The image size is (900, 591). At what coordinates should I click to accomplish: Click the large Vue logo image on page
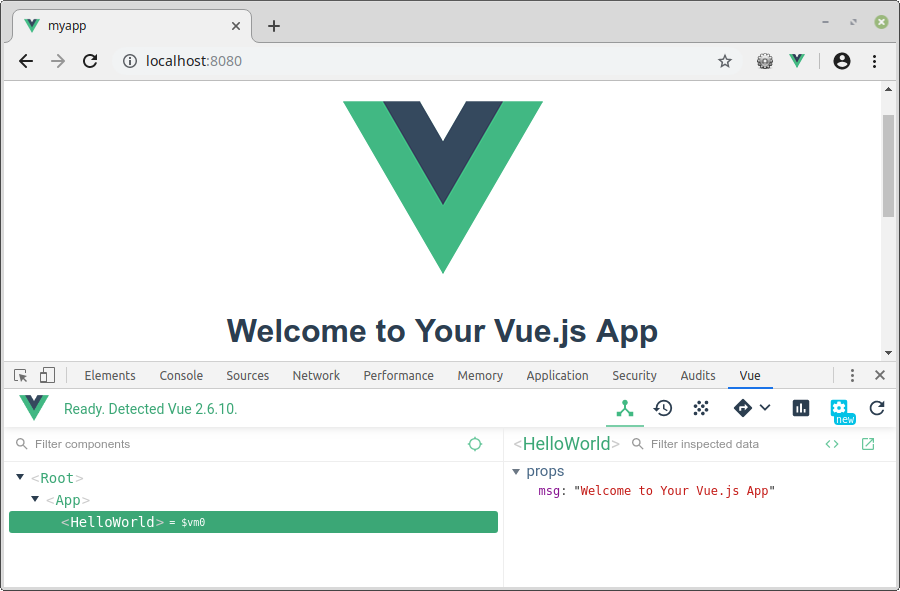click(x=443, y=187)
